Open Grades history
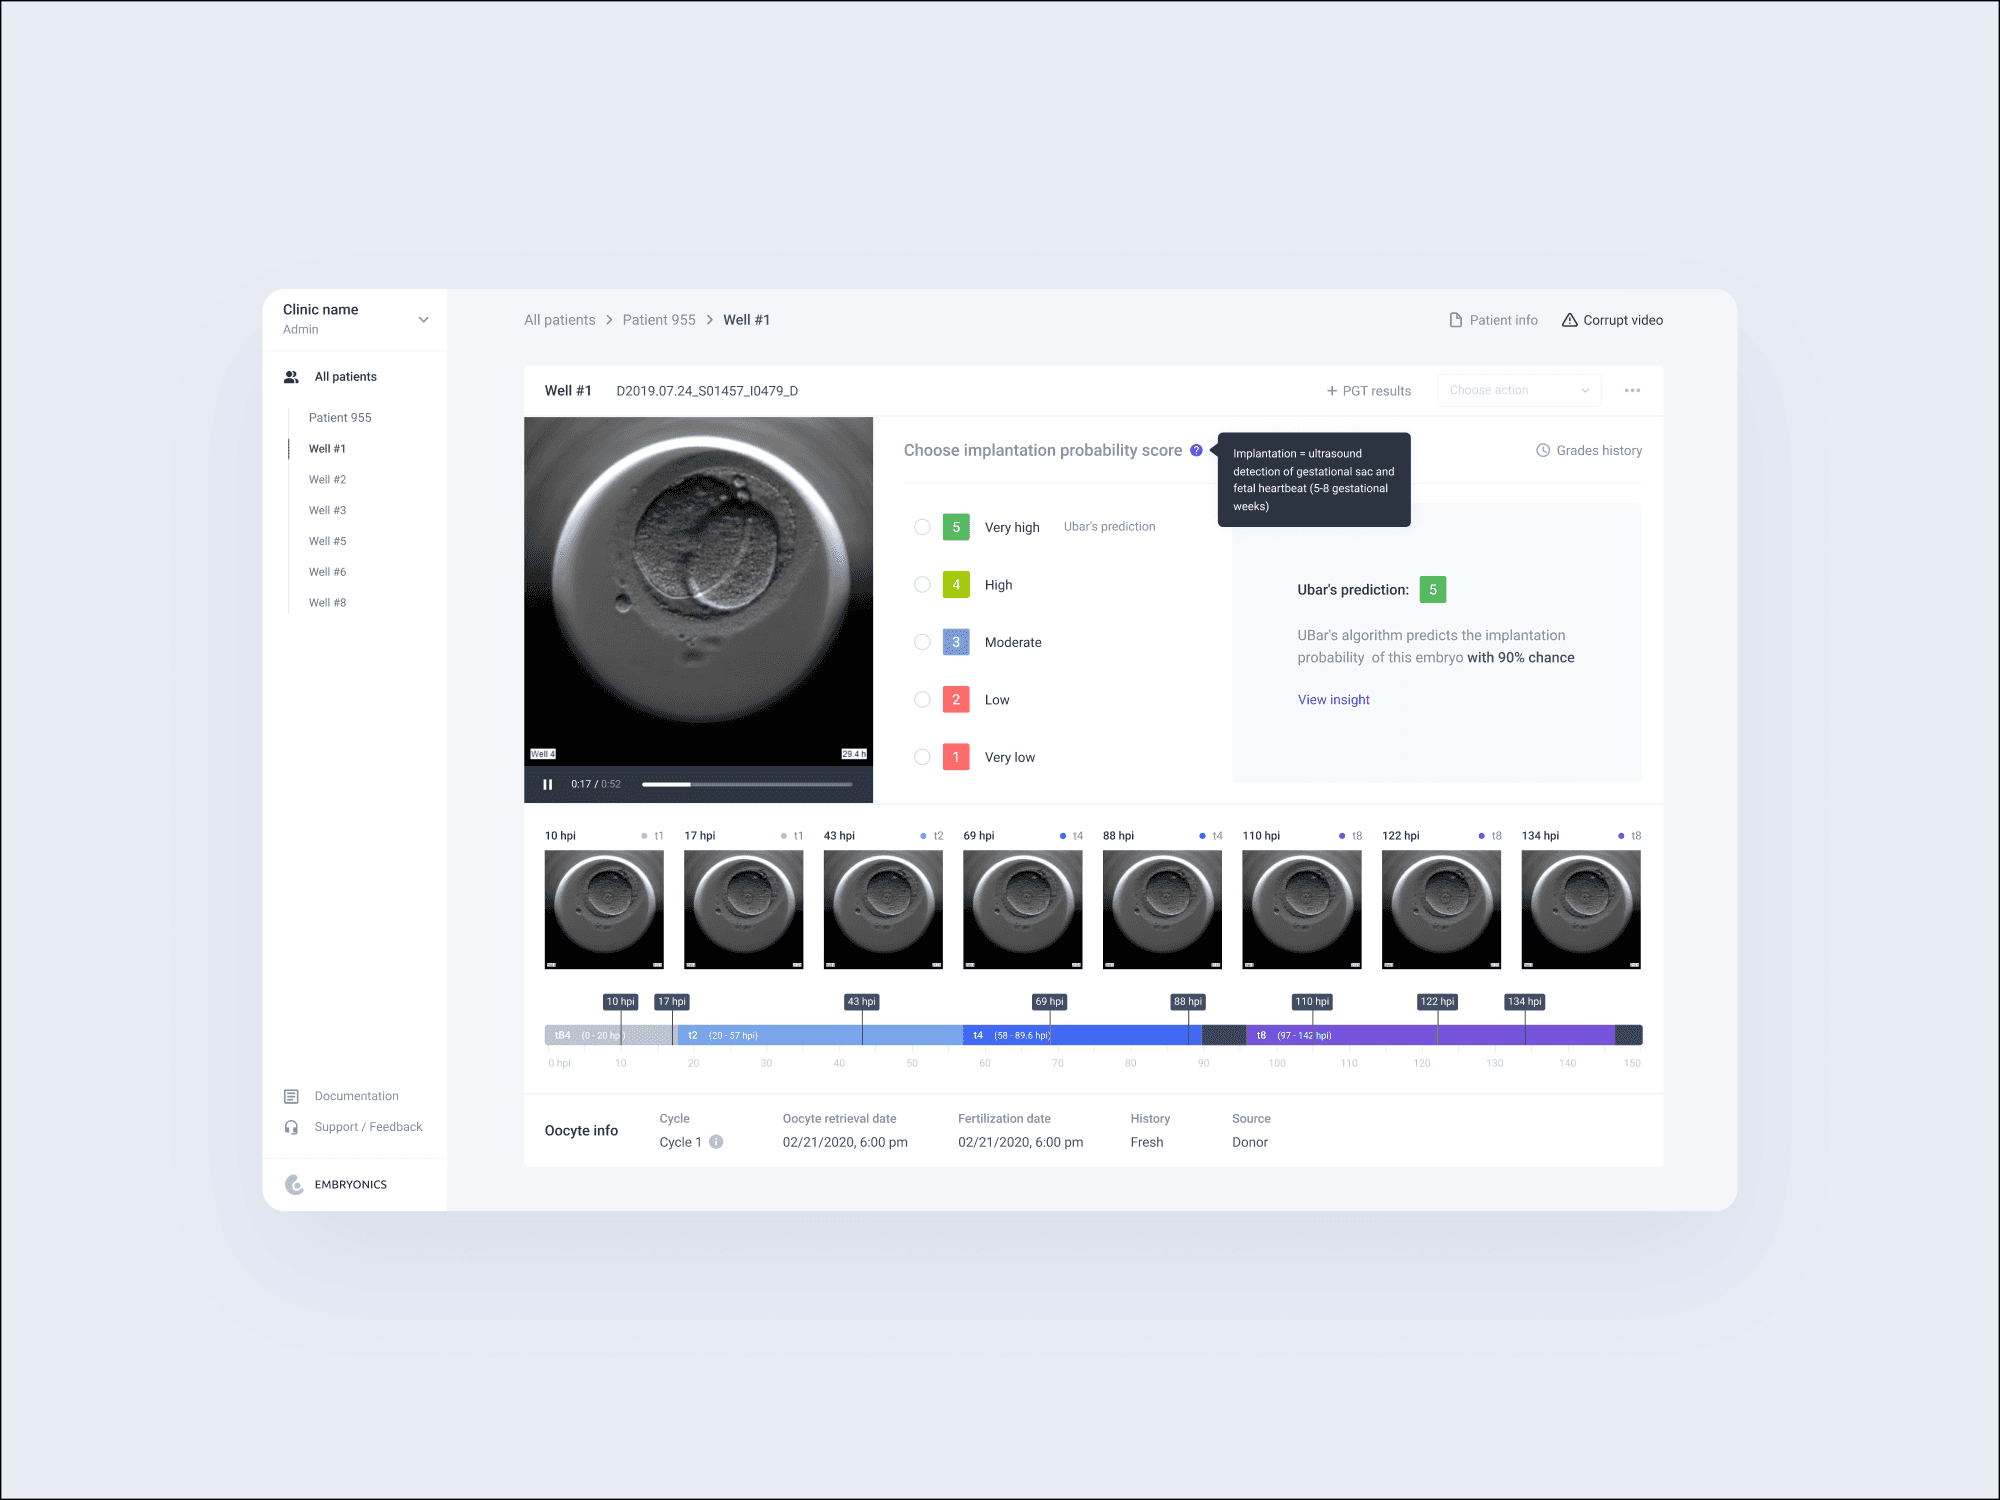The image size is (2000, 1500). pos(1588,450)
